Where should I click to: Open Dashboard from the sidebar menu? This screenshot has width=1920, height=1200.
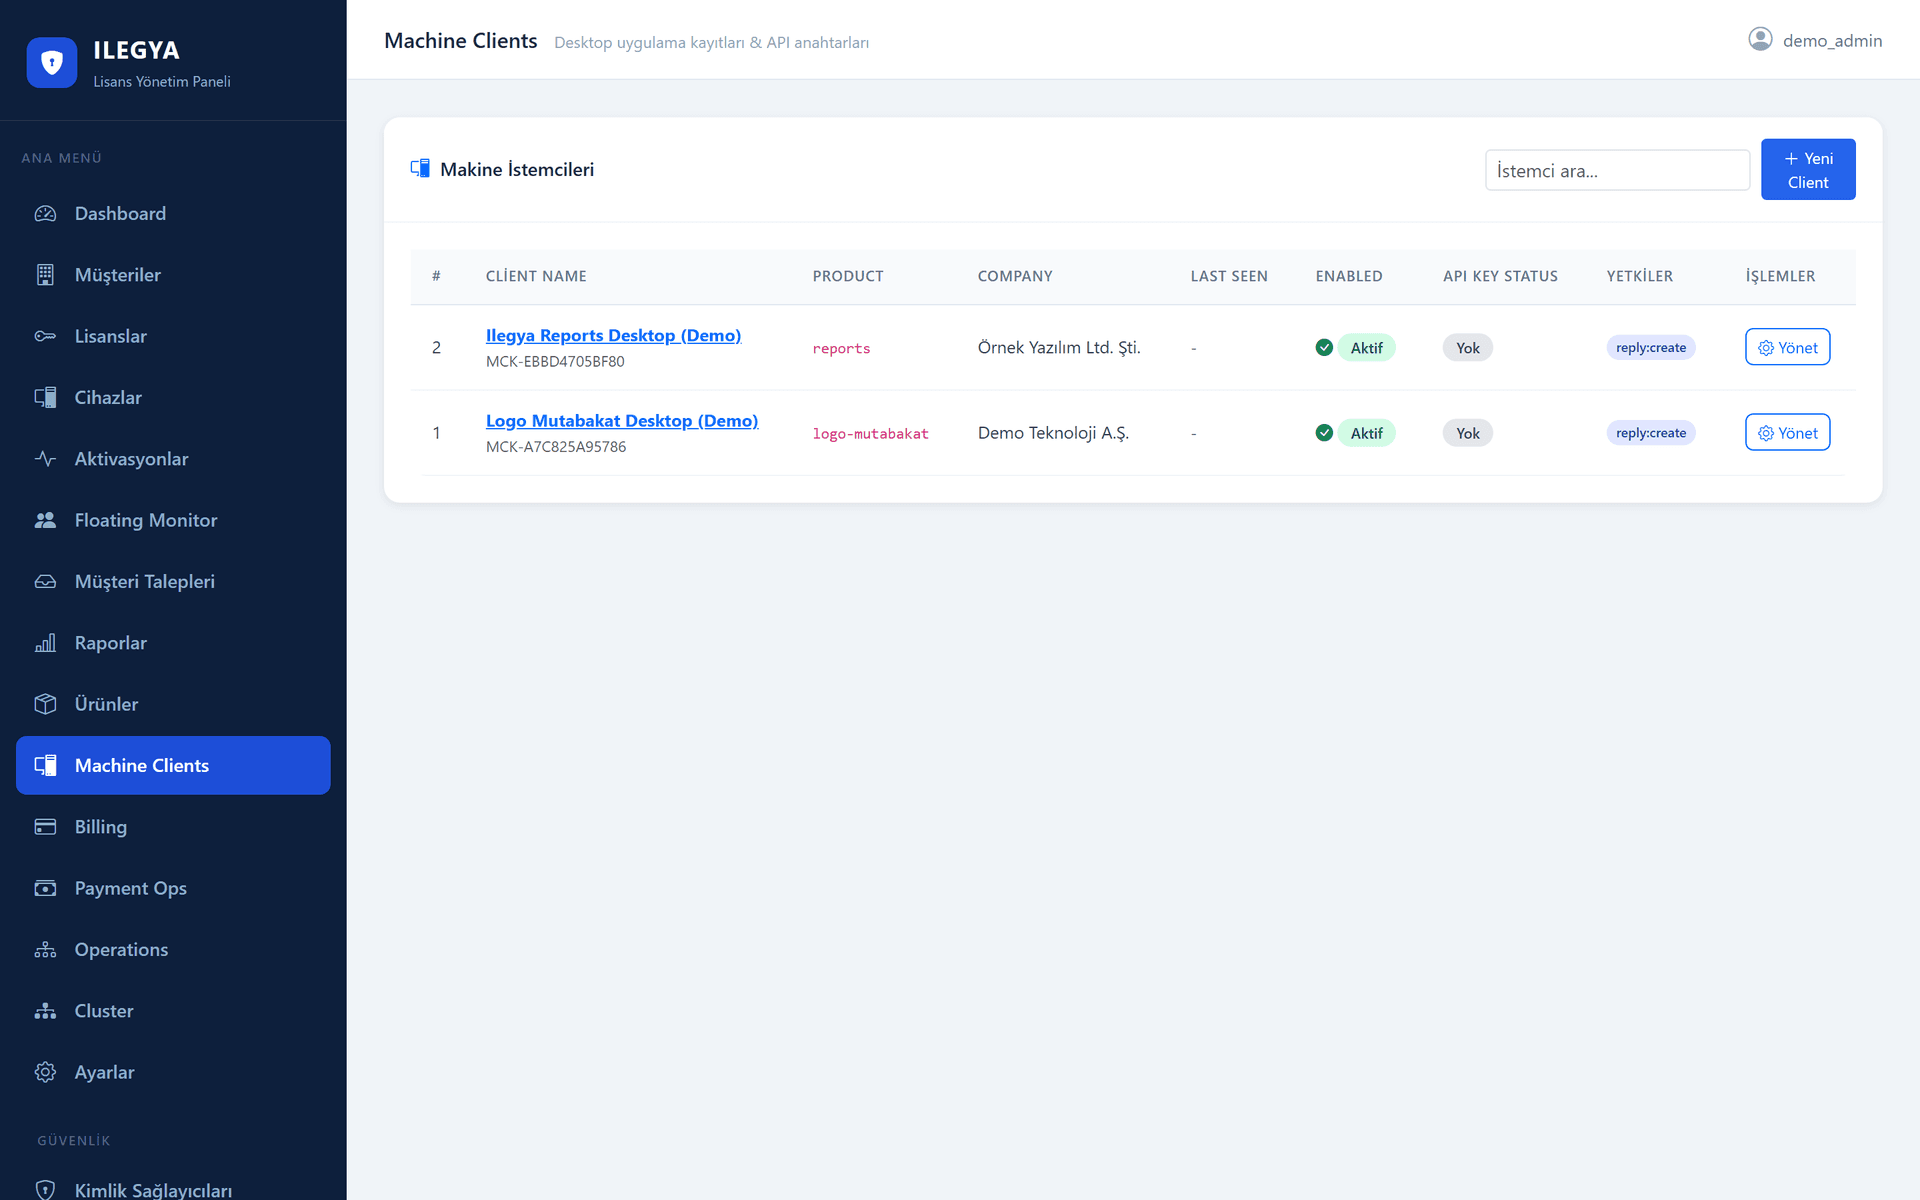point(173,214)
